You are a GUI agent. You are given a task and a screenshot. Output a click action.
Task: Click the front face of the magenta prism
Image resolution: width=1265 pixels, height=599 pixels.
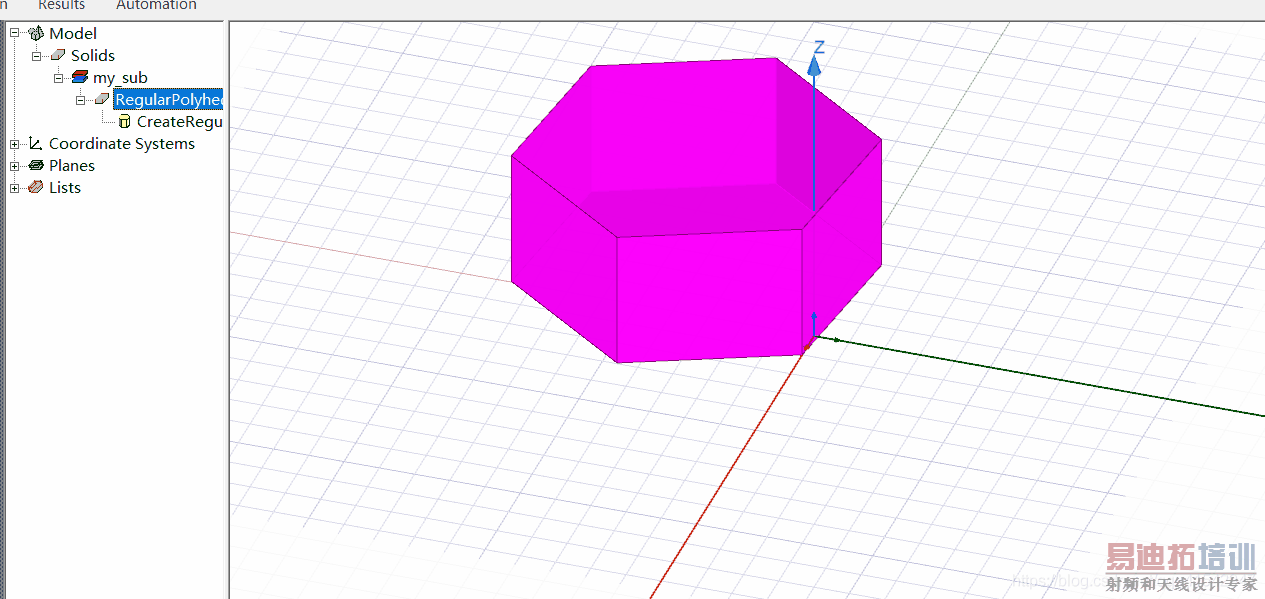(711, 294)
